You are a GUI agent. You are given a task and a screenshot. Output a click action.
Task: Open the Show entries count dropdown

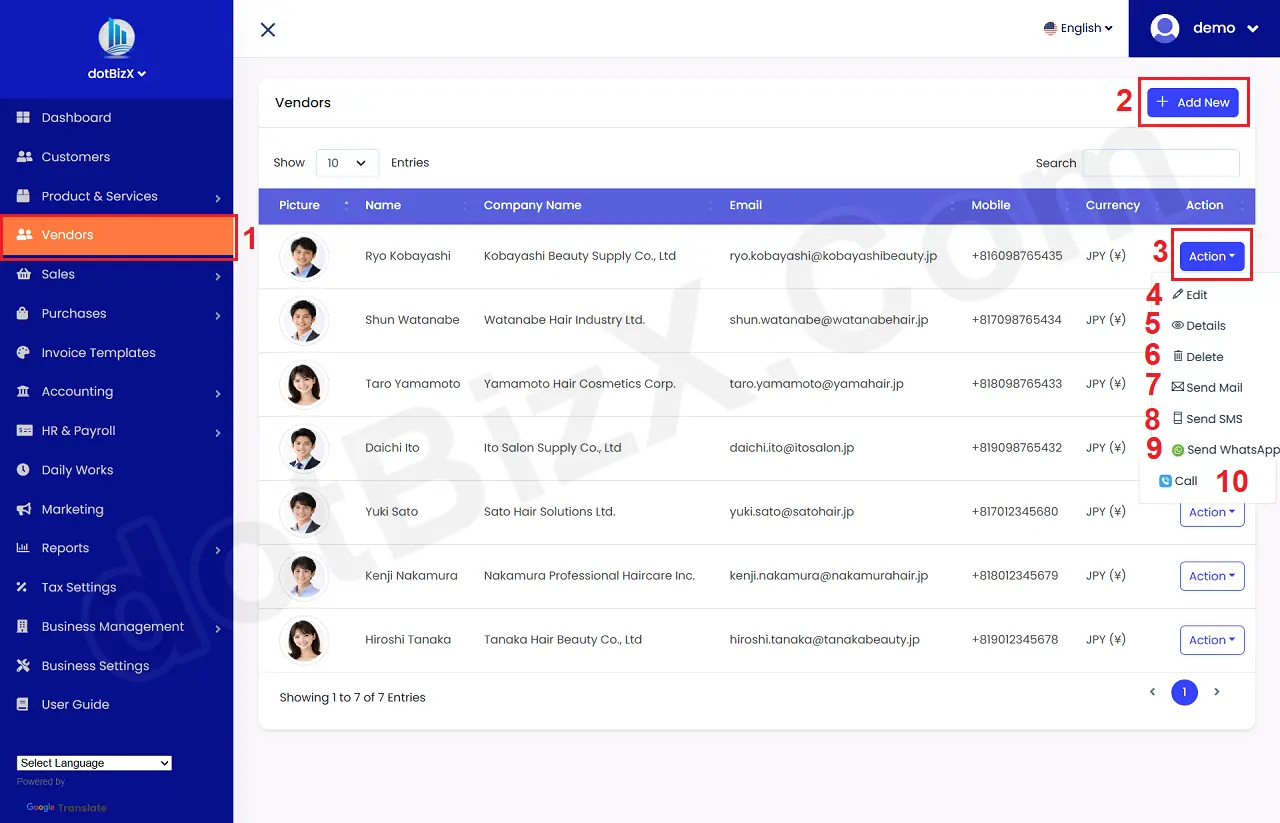click(347, 162)
